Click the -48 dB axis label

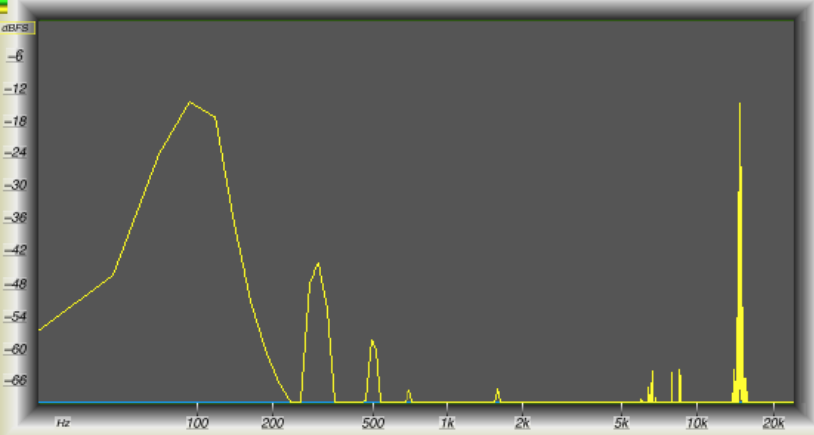click(x=15, y=284)
